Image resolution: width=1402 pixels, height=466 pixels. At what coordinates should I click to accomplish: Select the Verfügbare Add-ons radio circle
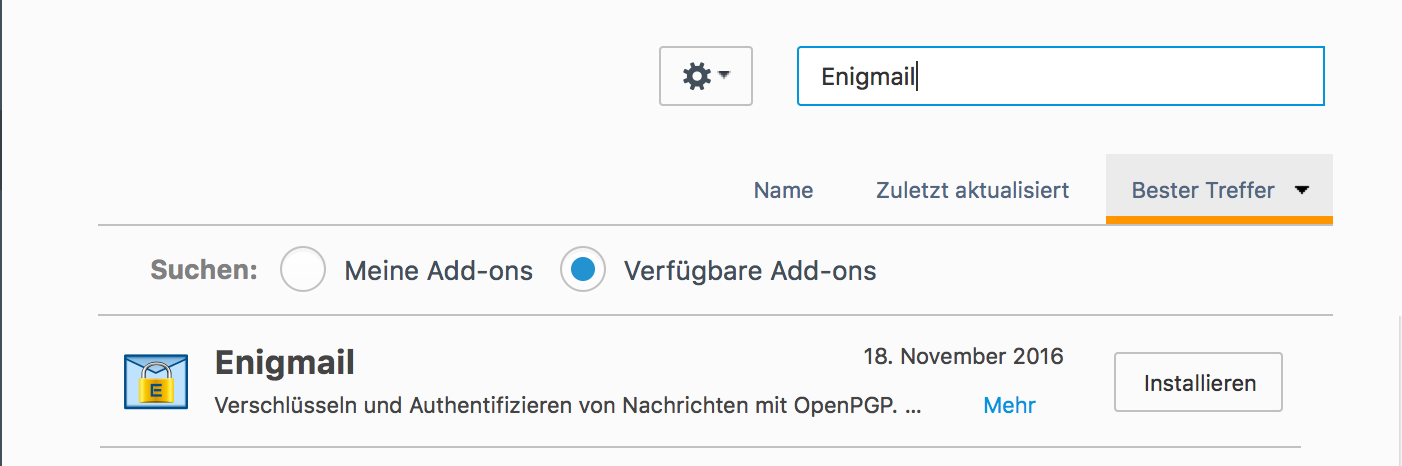pos(583,270)
